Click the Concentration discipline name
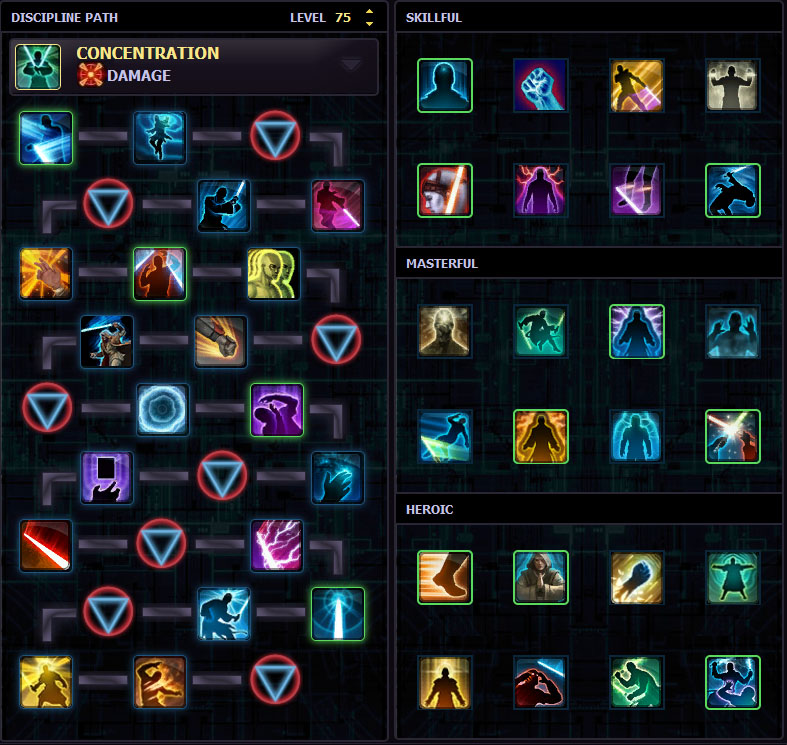The image size is (787, 745). click(148, 53)
